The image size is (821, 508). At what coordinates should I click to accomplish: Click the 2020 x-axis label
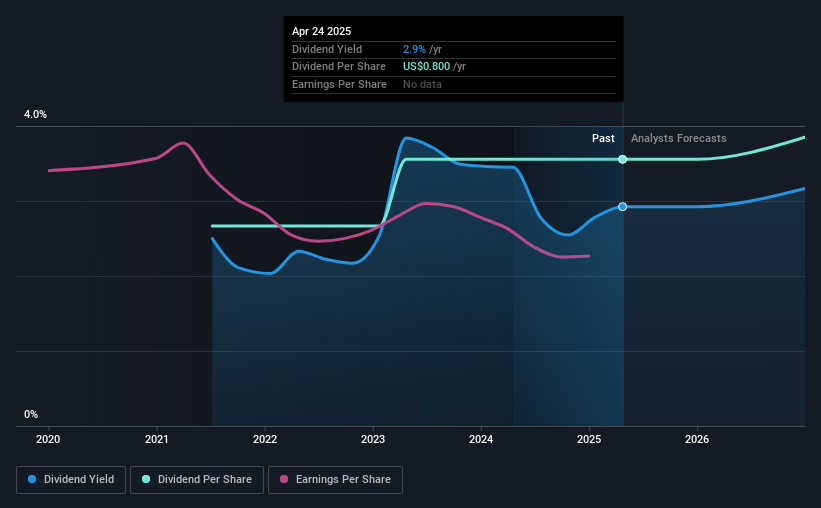click(48, 439)
